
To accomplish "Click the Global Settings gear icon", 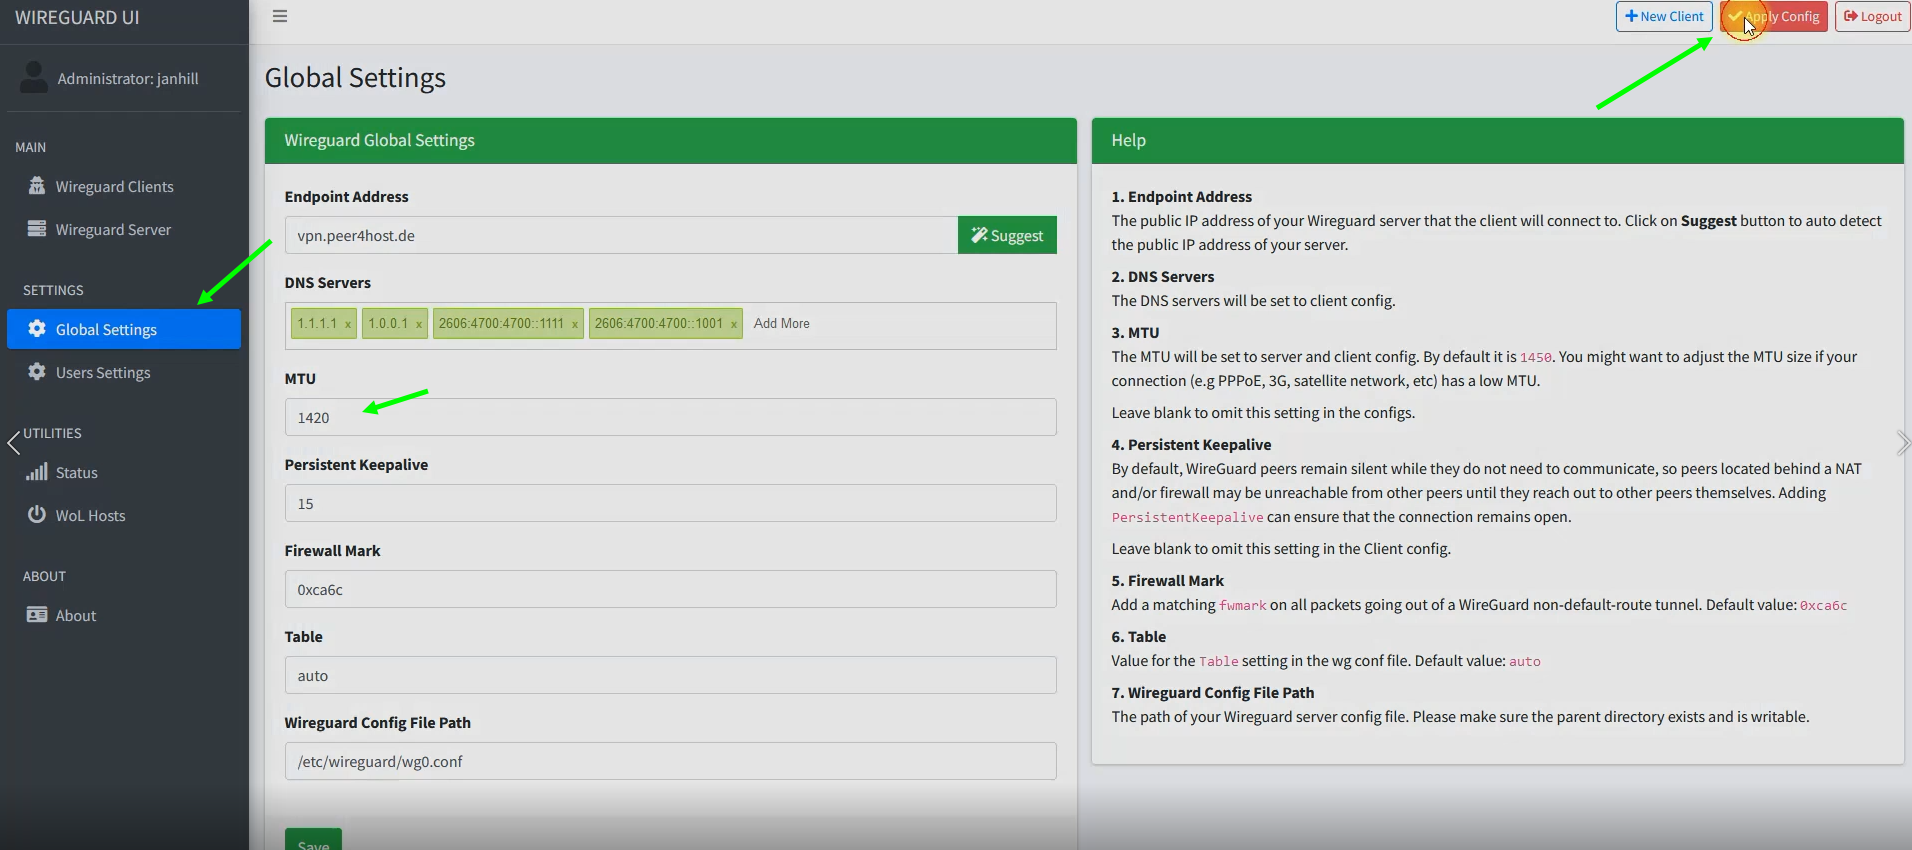I will [x=37, y=329].
